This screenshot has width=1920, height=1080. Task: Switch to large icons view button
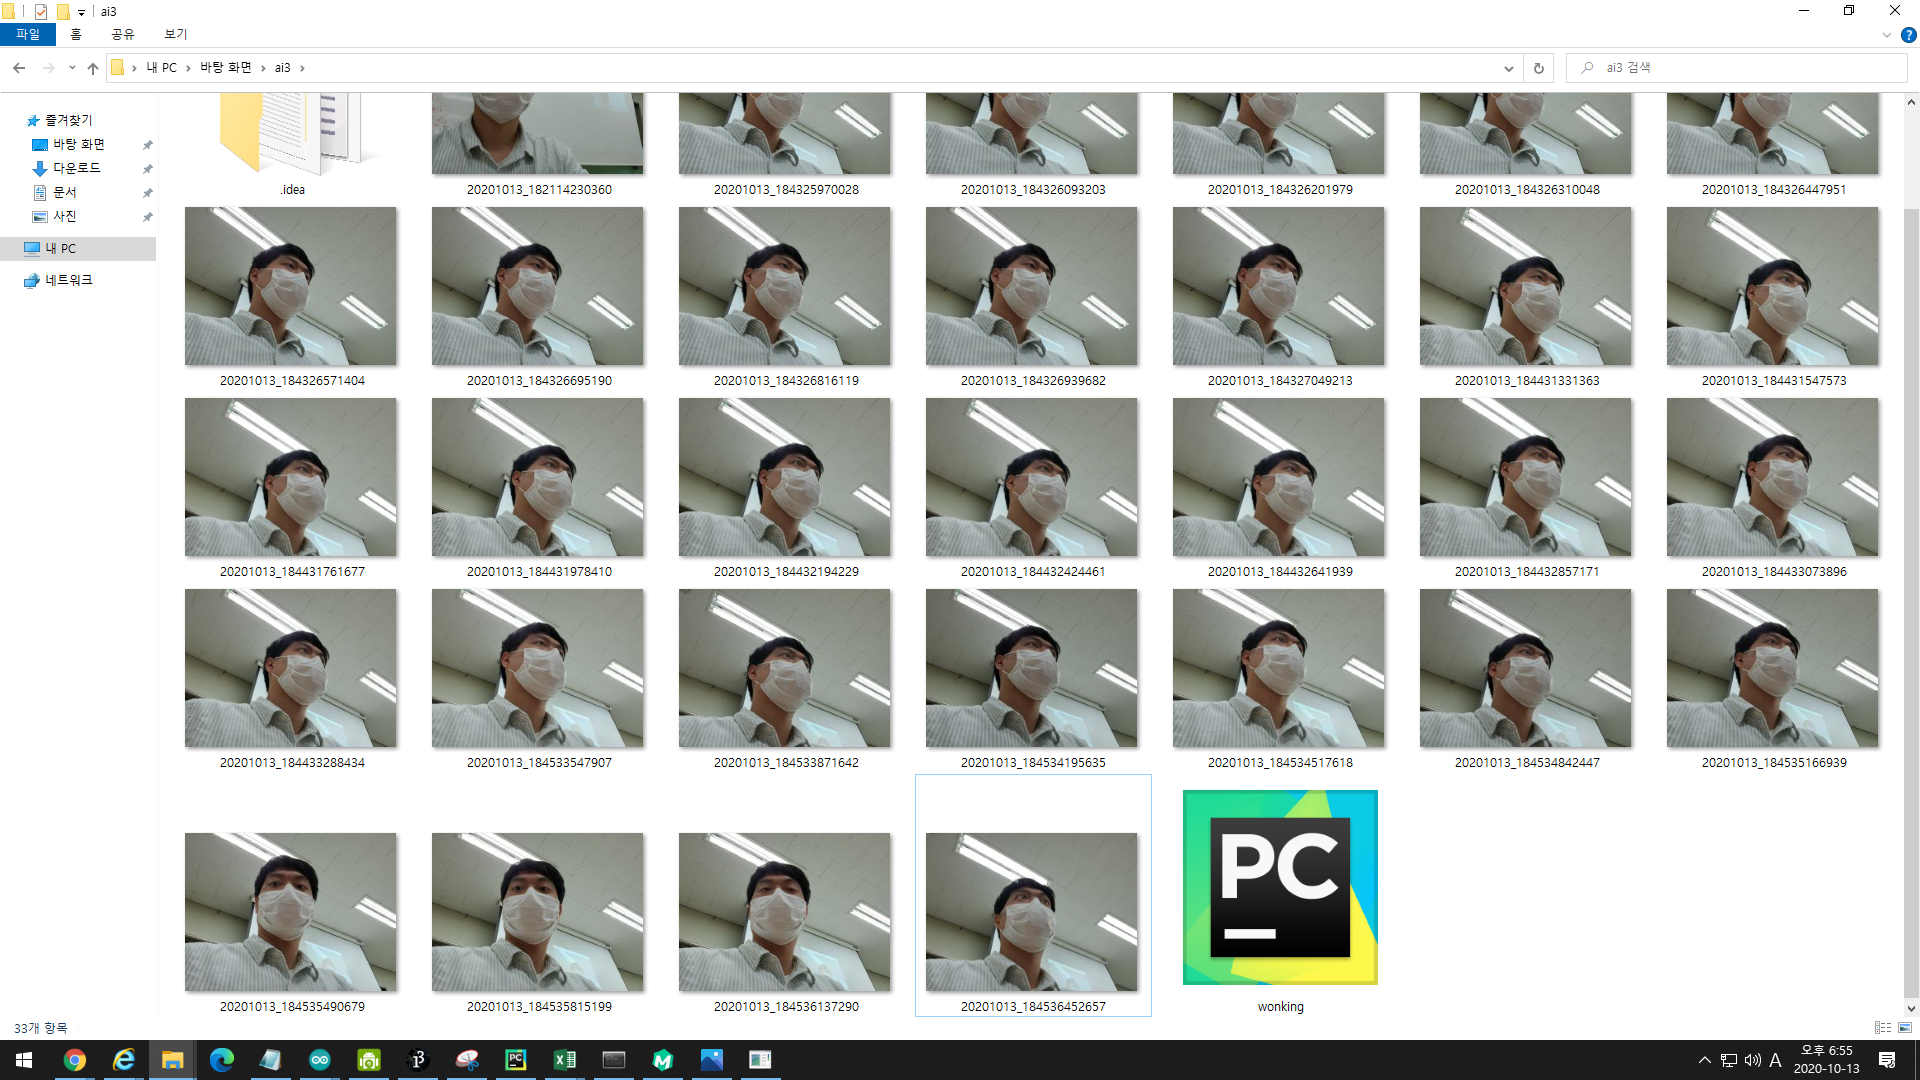point(1905,1027)
